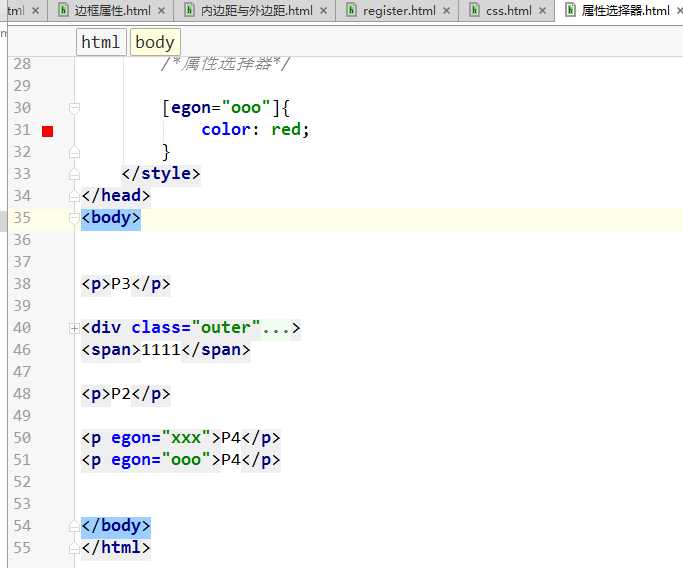The width and height of the screenshot is (683, 568).
Task: Close the register.html tab
Action: (x=446, y=10)
